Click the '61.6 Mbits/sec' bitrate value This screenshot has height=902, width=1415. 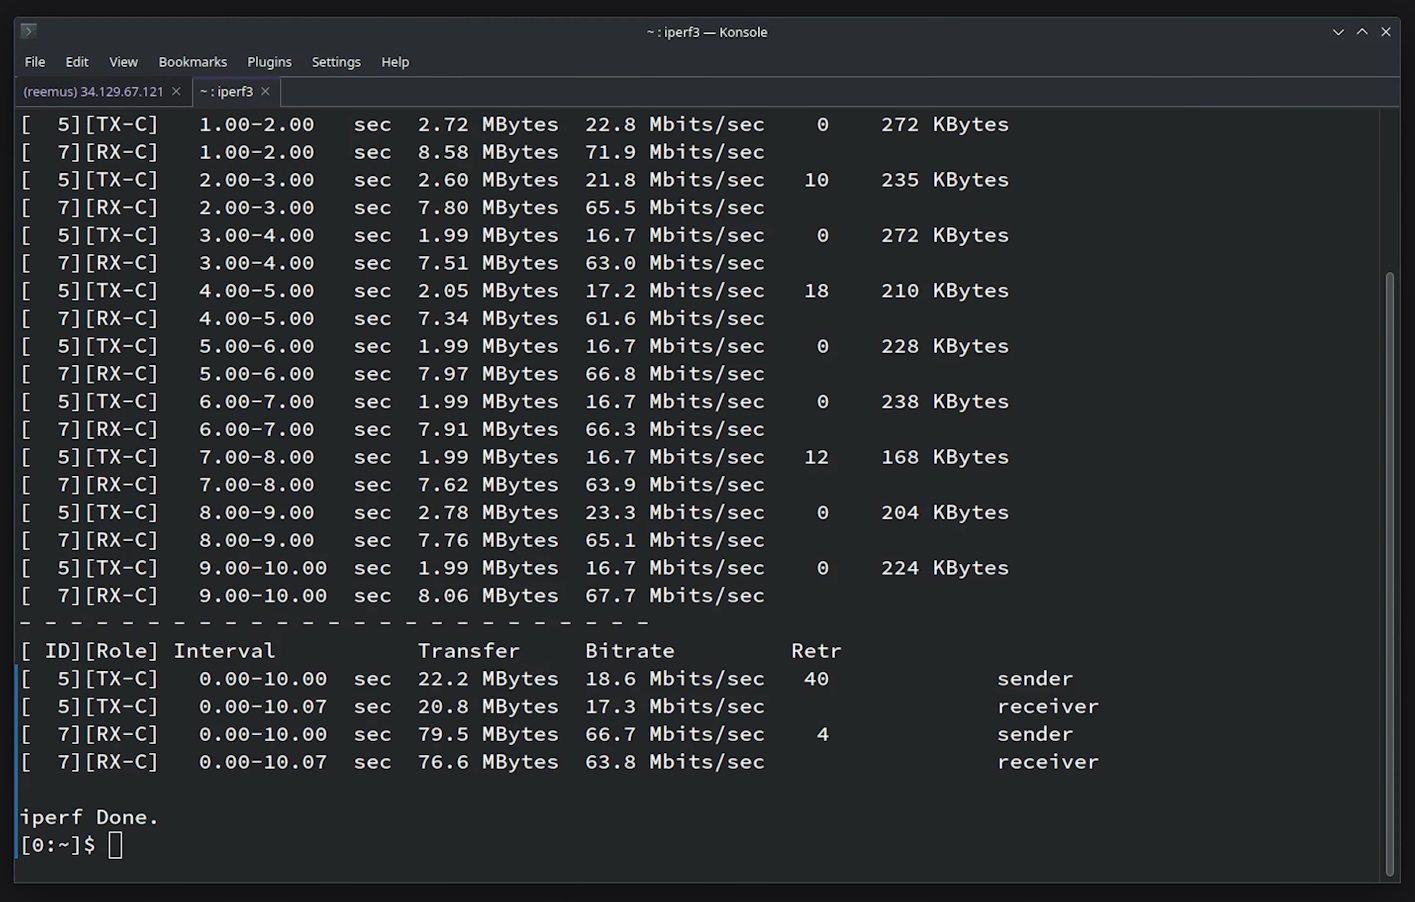(x=675, y=319)
